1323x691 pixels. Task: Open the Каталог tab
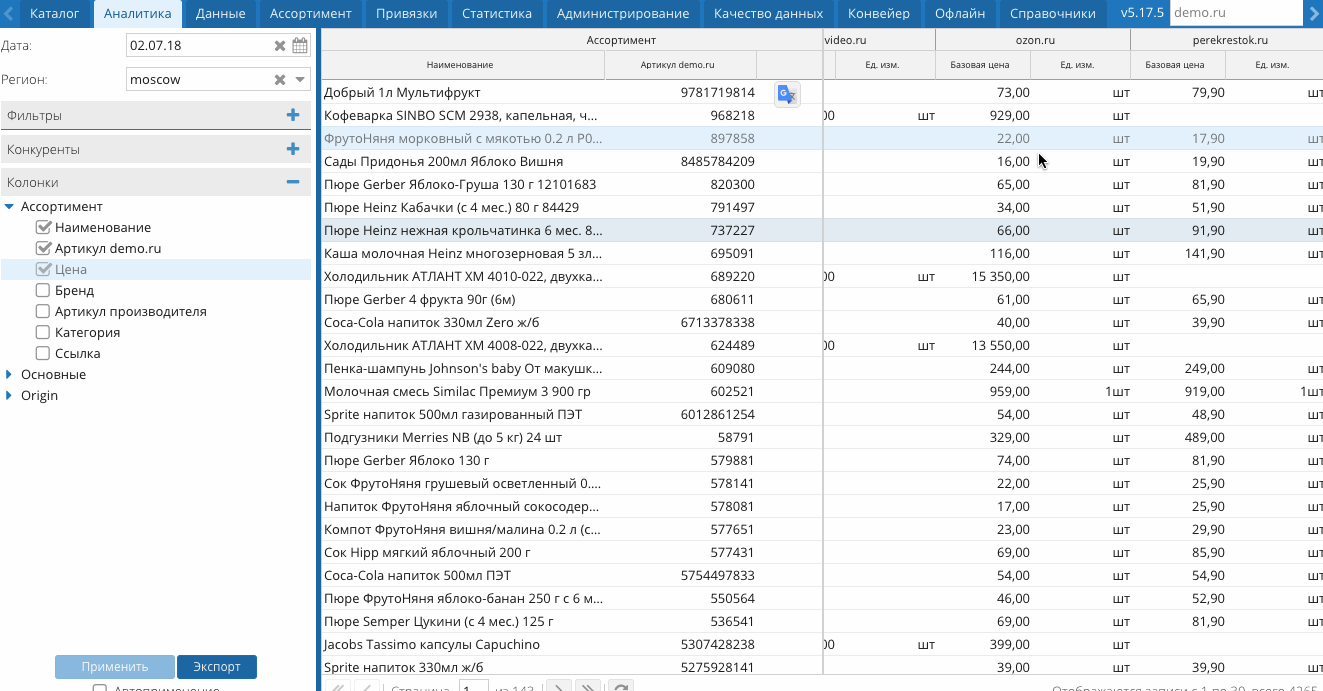(x=55, y=14)
